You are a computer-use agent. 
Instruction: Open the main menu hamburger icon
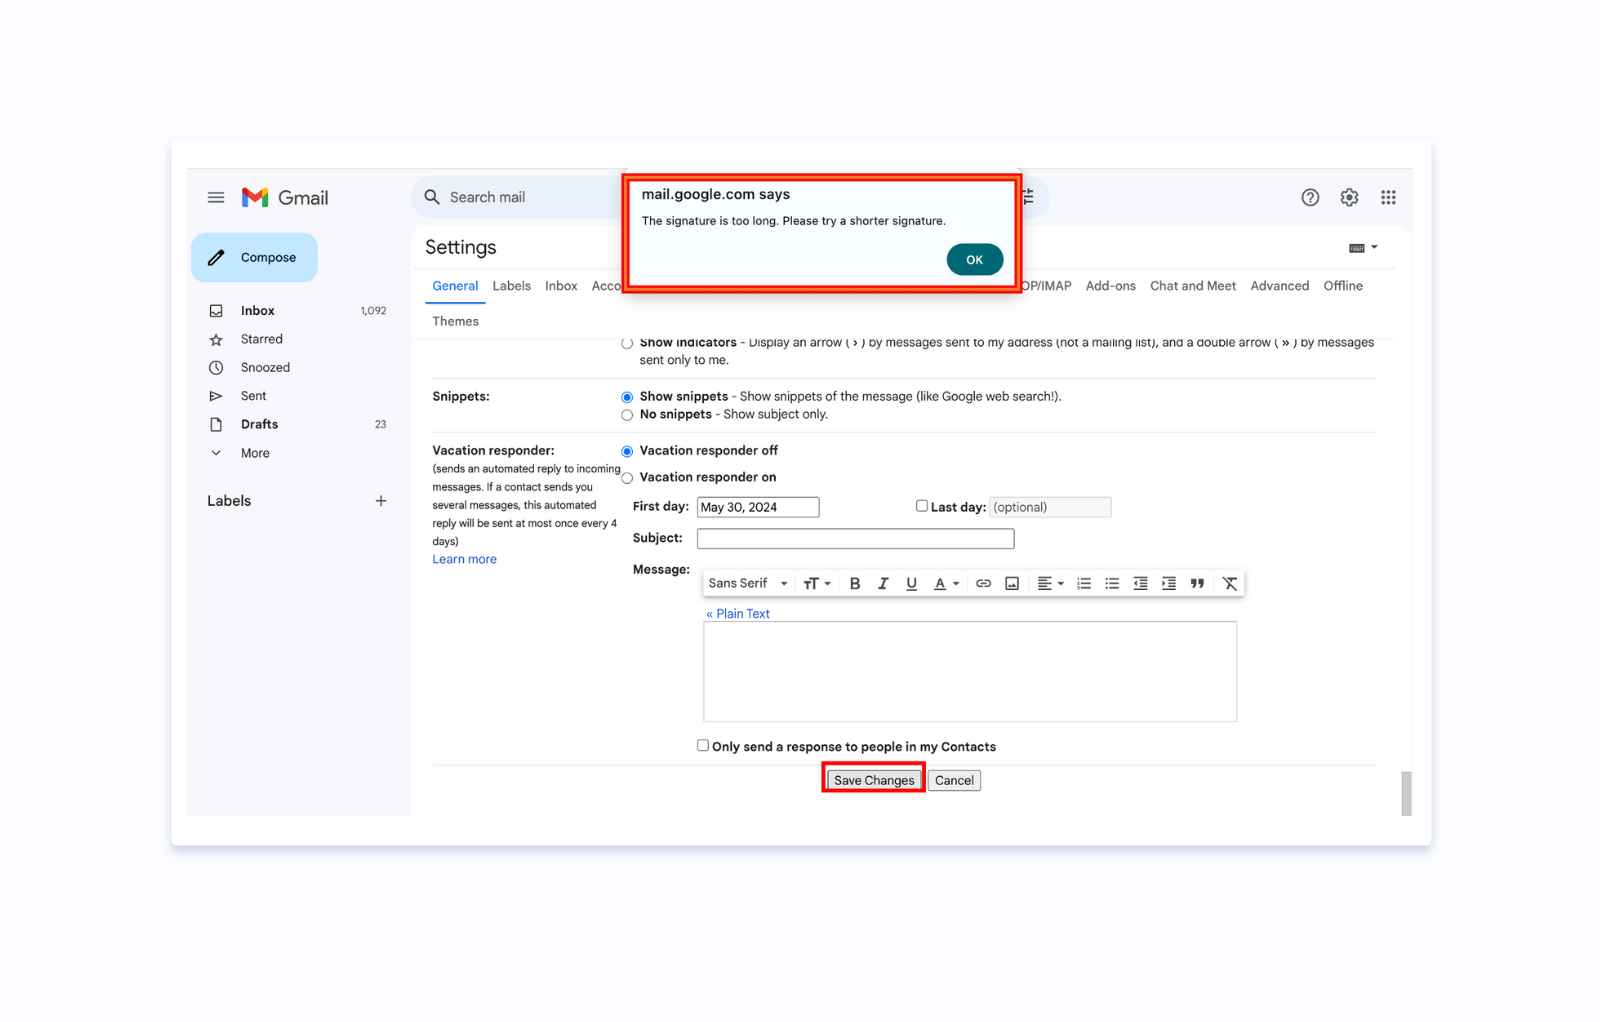tap(216, 198)
